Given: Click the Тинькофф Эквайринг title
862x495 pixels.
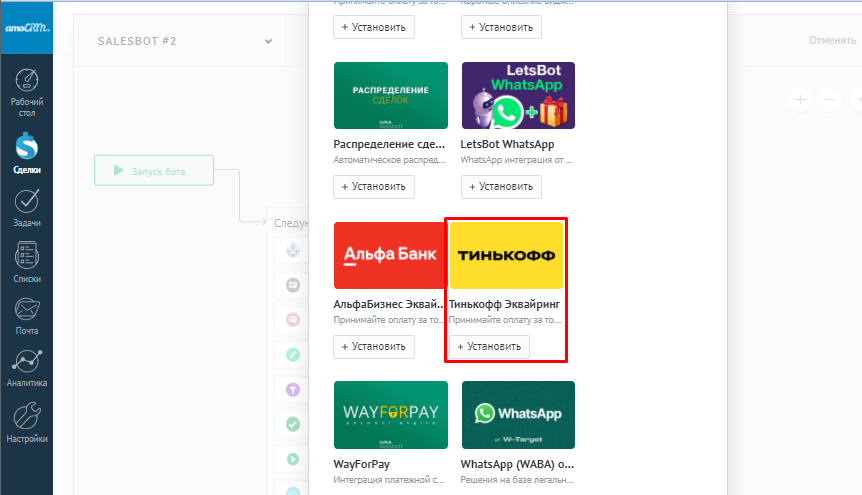Looking at the screenshot, I should pos(504,304).
